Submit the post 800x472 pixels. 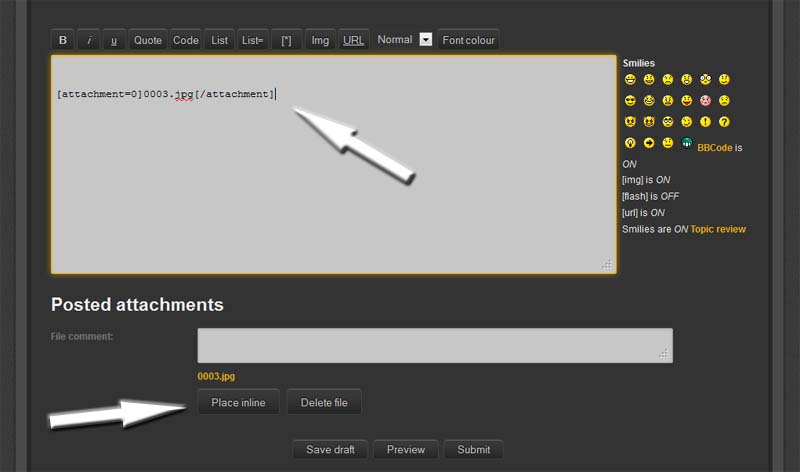coord(473,449)
